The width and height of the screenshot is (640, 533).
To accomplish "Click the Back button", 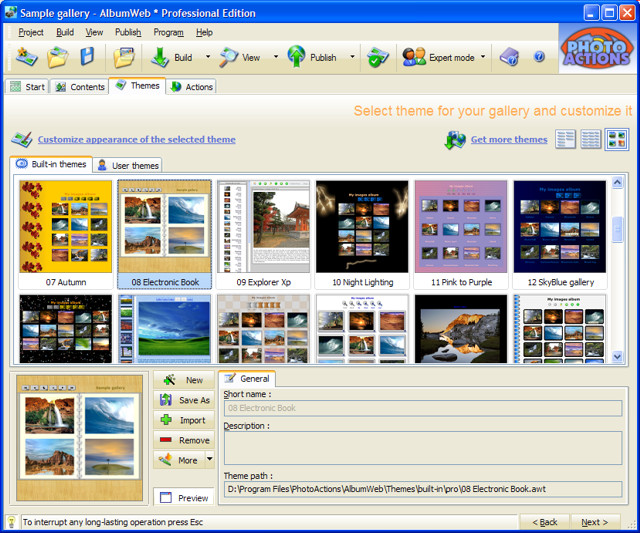I will 544,522.
